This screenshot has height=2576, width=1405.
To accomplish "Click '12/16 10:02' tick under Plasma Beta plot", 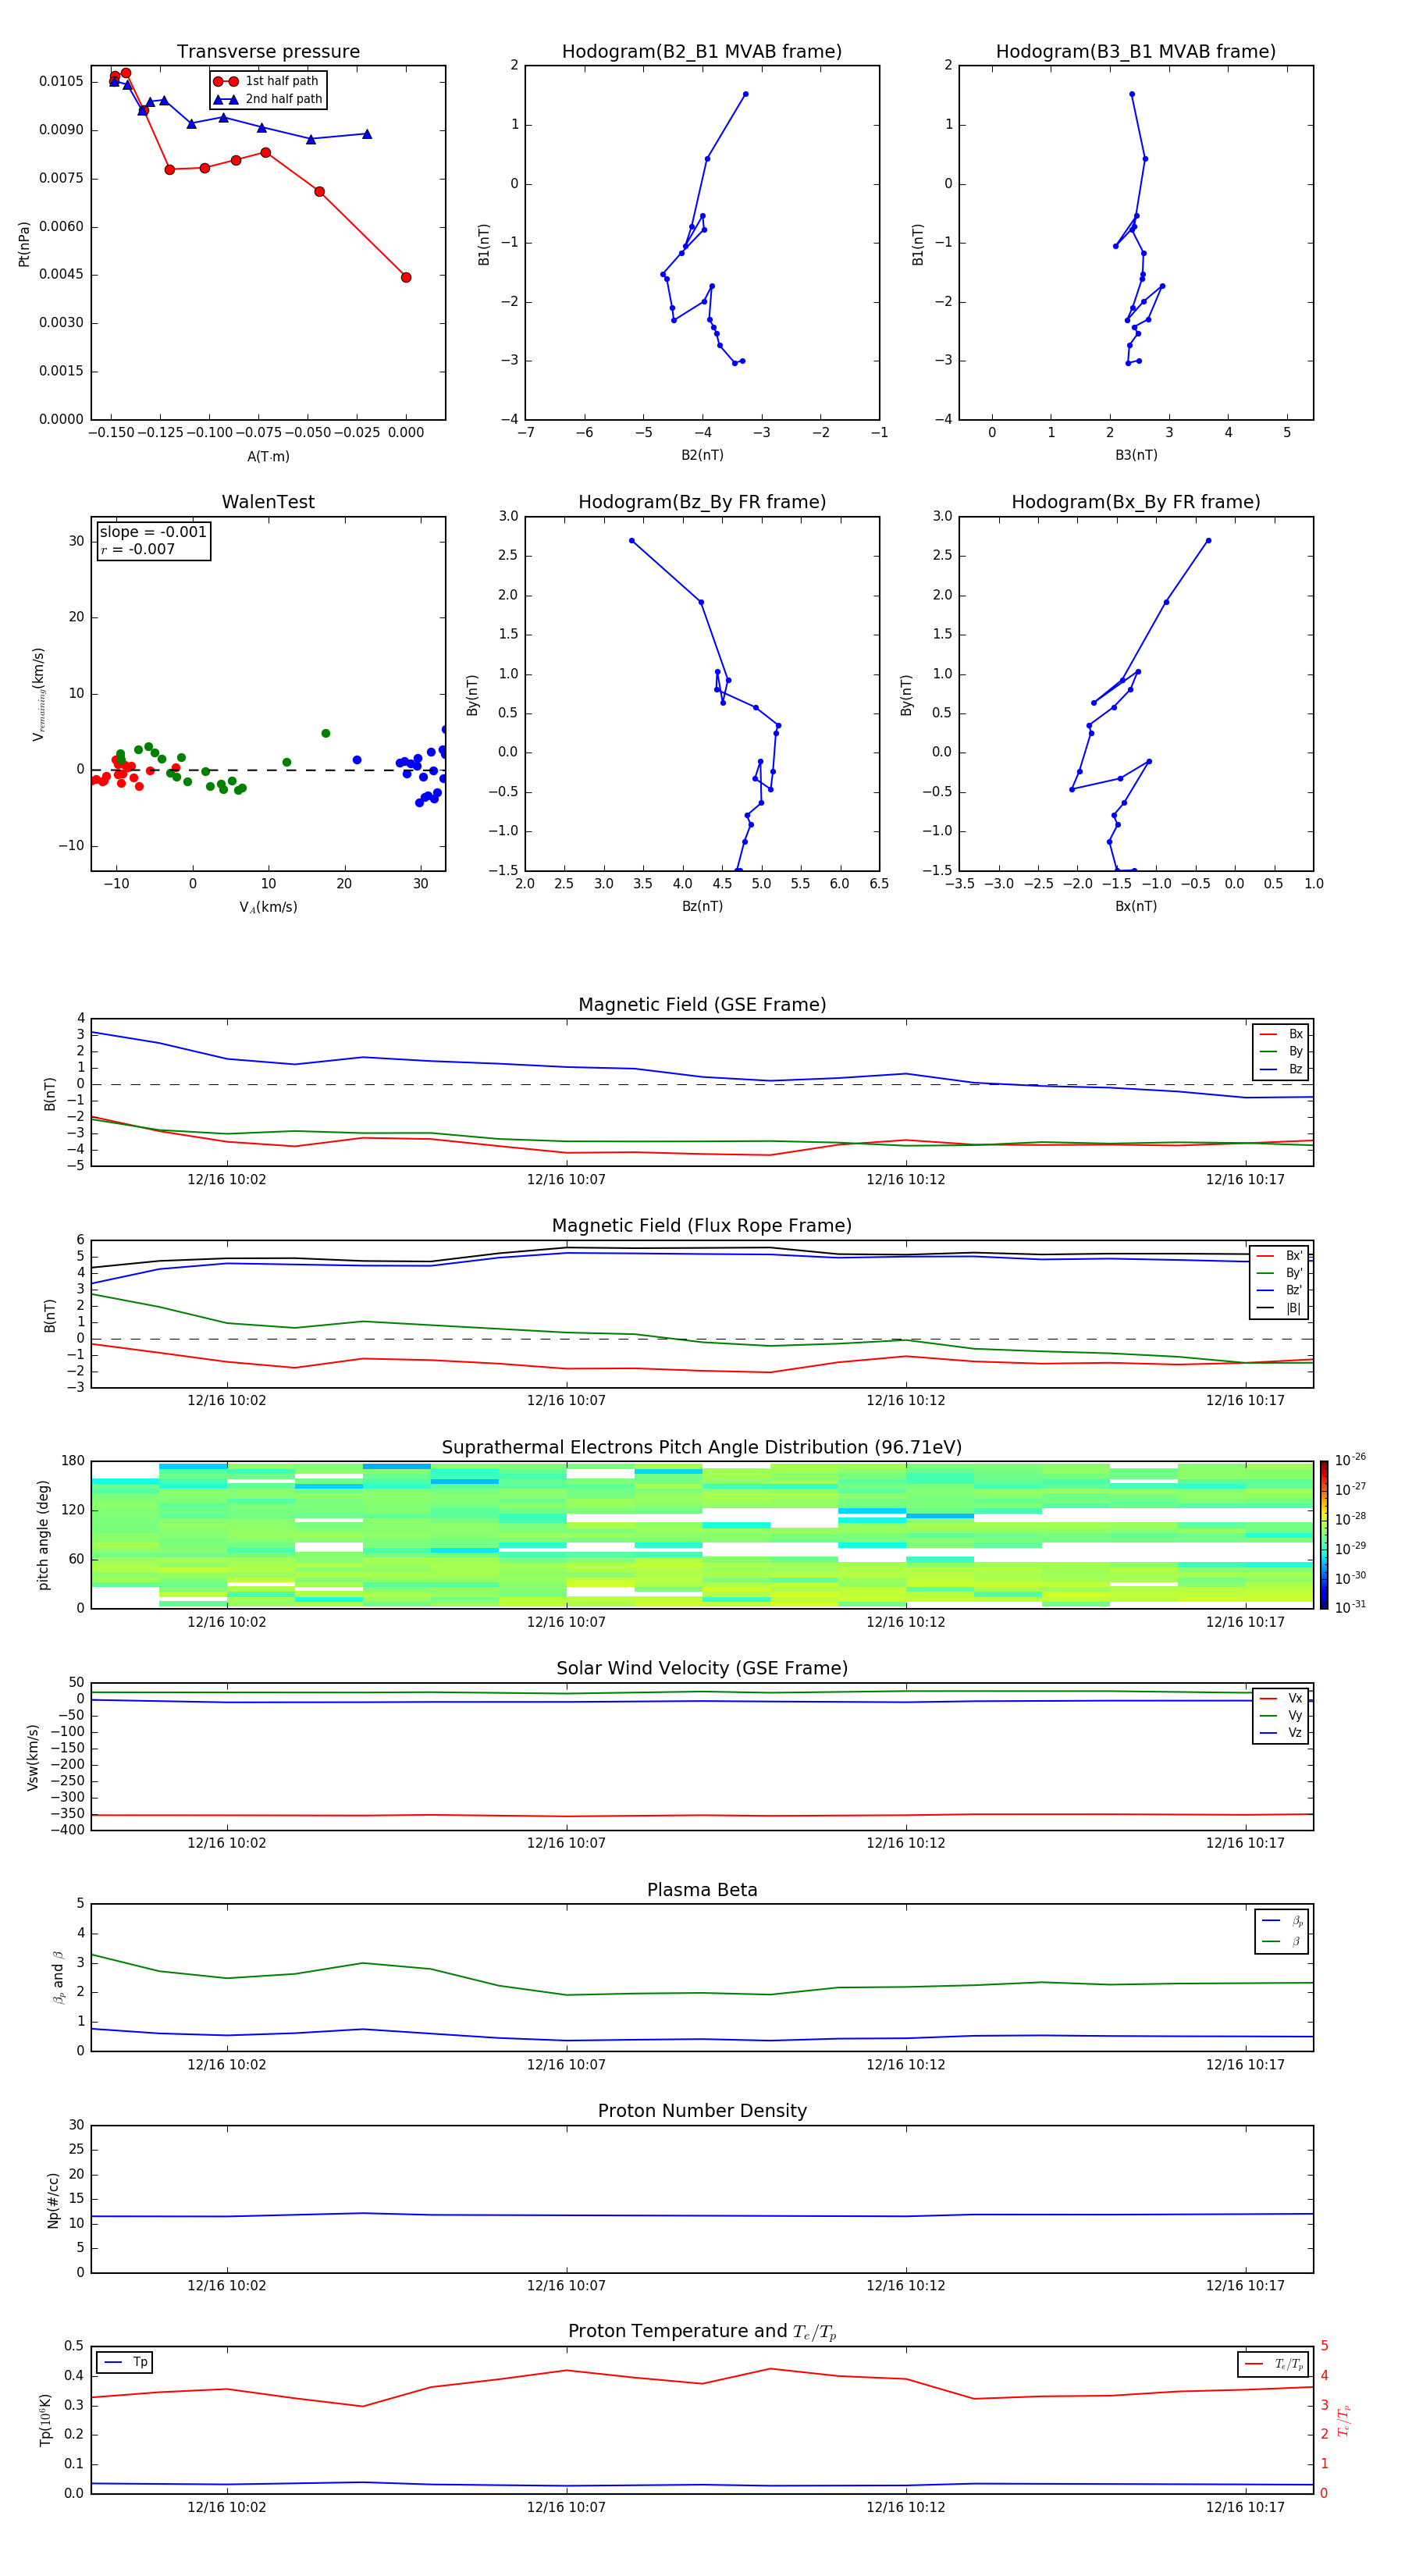I will [x=227, y=2064].
